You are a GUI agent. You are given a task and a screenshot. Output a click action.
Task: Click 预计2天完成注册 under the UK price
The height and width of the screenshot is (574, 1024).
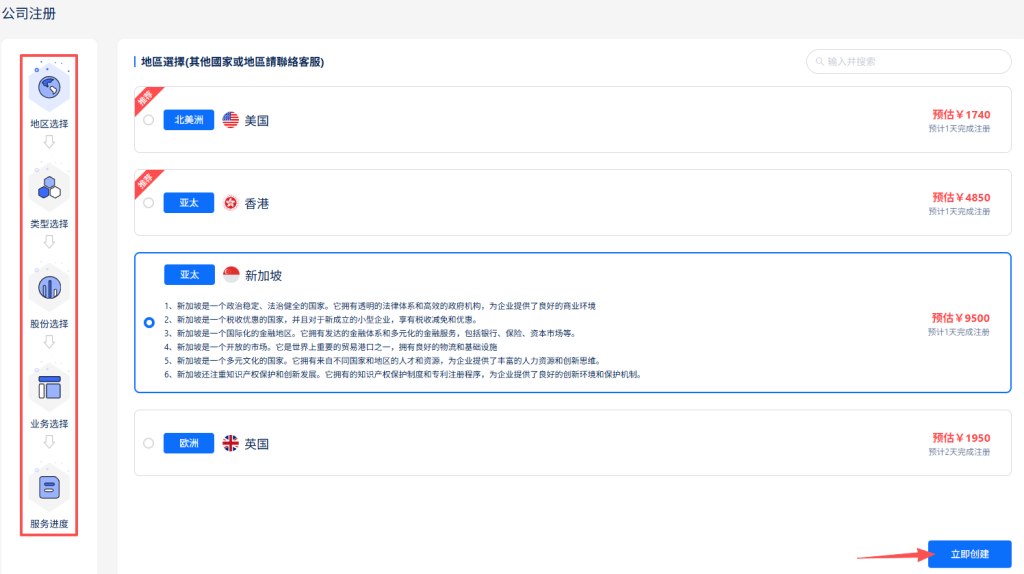point(959,452)
